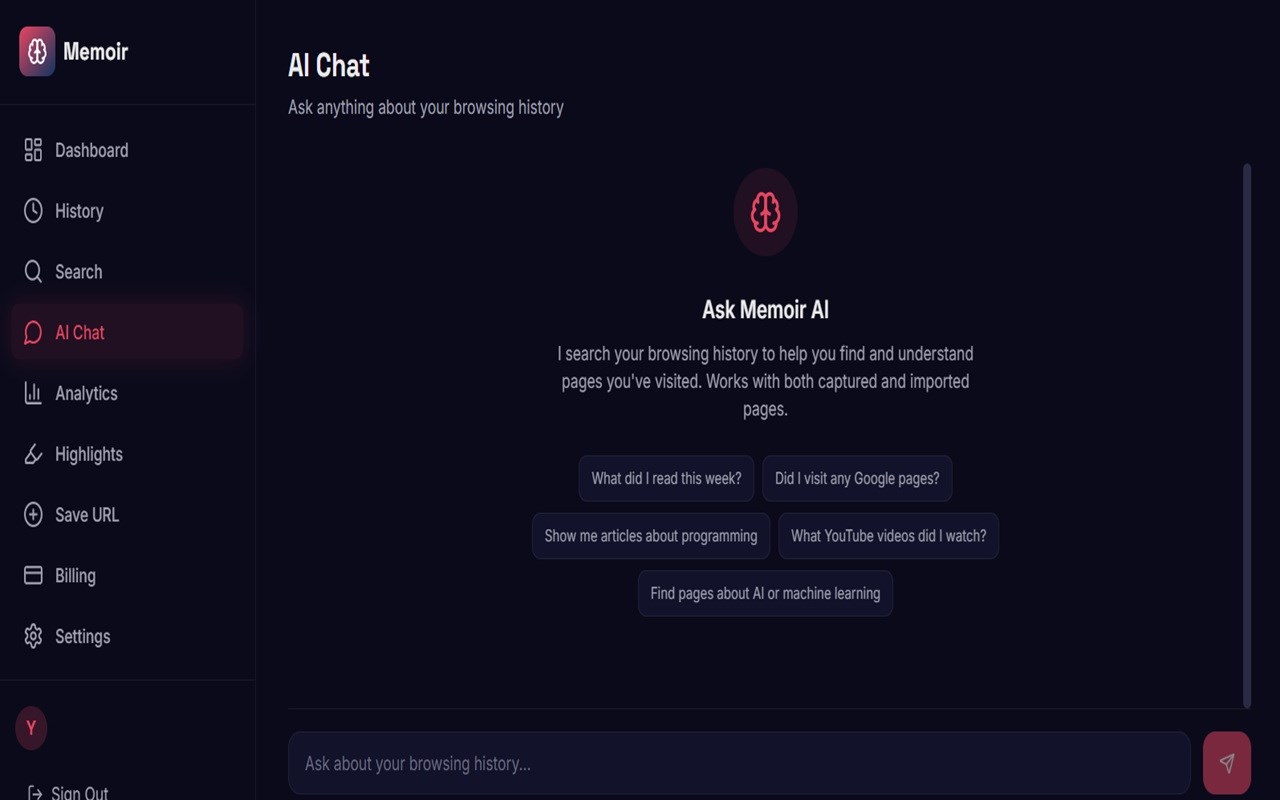
Task: Click the Save URL plus icon
Action: pyautogui.click(x=33, y=515)
